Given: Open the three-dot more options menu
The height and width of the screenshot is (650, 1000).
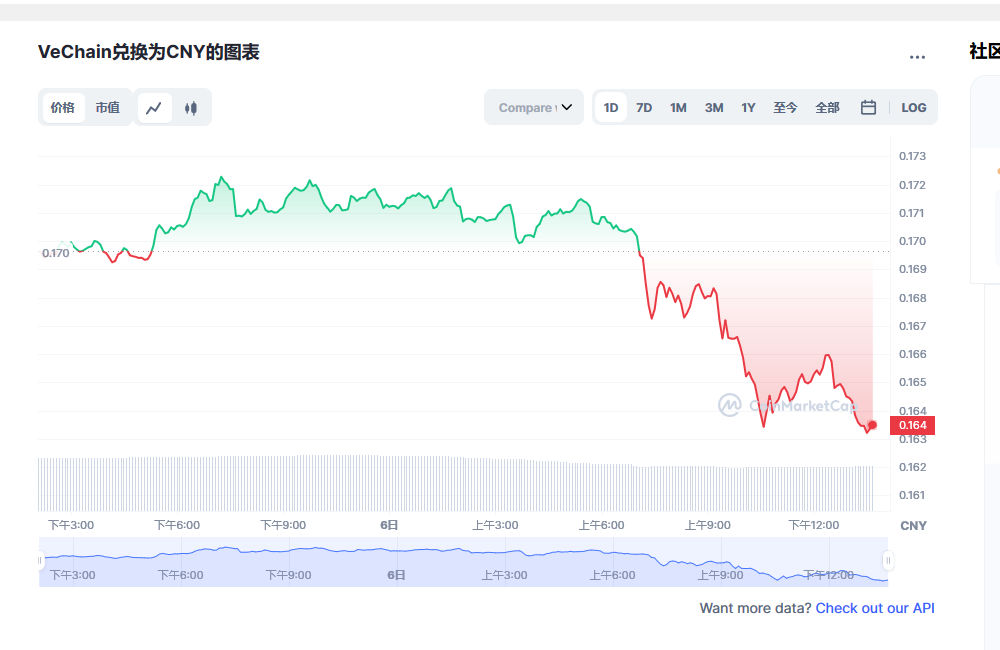Looking at the screenshot, I should click(x=917, y=57).
